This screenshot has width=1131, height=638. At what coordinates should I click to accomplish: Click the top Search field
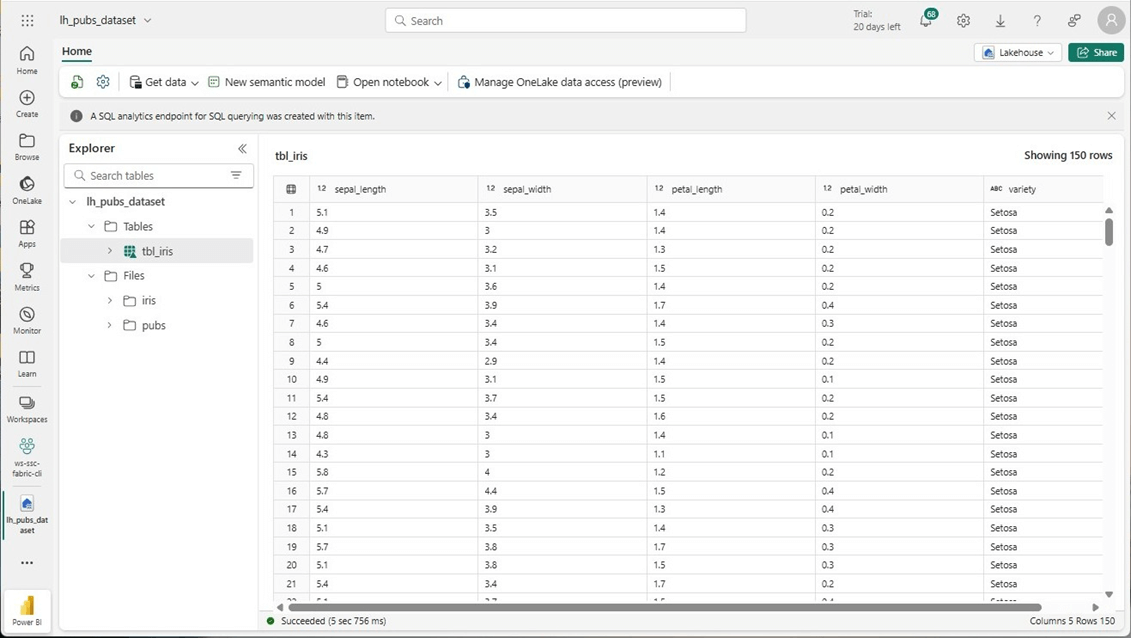566,21
